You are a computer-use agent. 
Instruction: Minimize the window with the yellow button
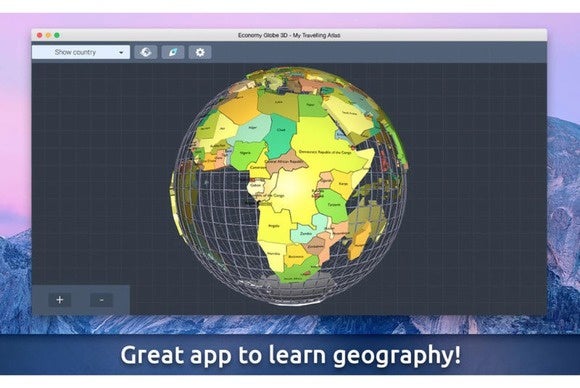click(48, 36)
